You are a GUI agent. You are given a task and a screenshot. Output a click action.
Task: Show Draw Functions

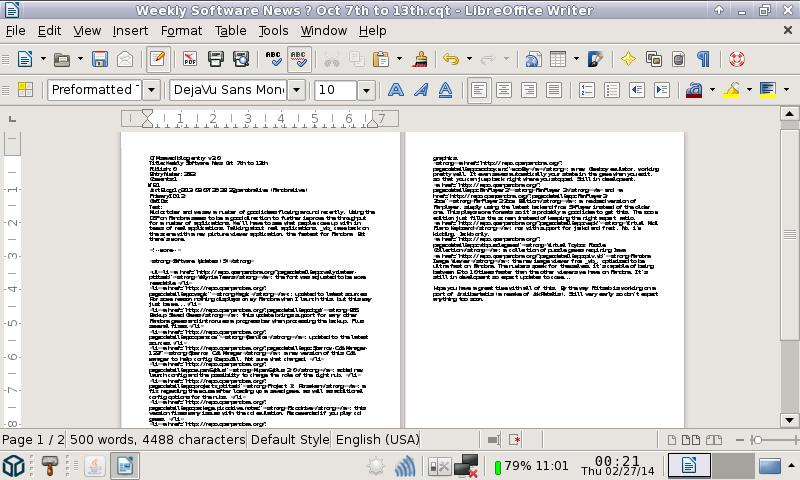pos(595,59)
